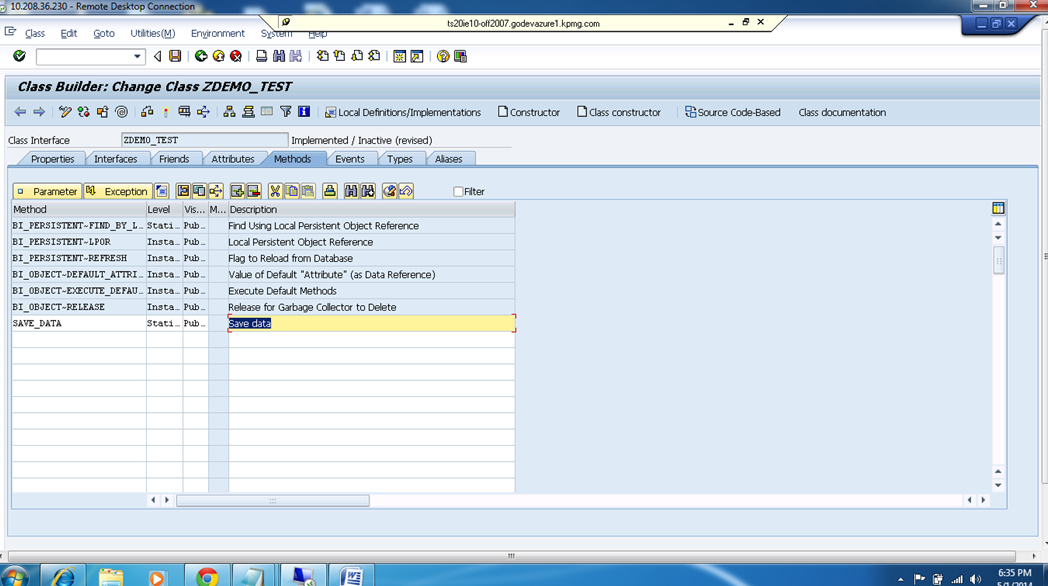Click the yellow Exit icon

pyautogui.click(x=219, y=56)
